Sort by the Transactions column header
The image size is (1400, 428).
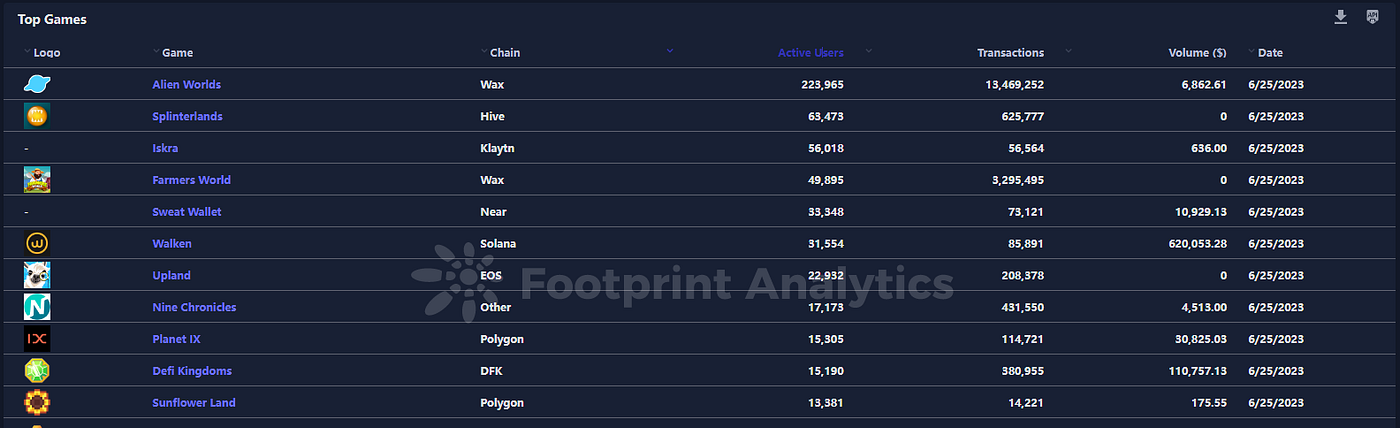tap(1010, 53)
